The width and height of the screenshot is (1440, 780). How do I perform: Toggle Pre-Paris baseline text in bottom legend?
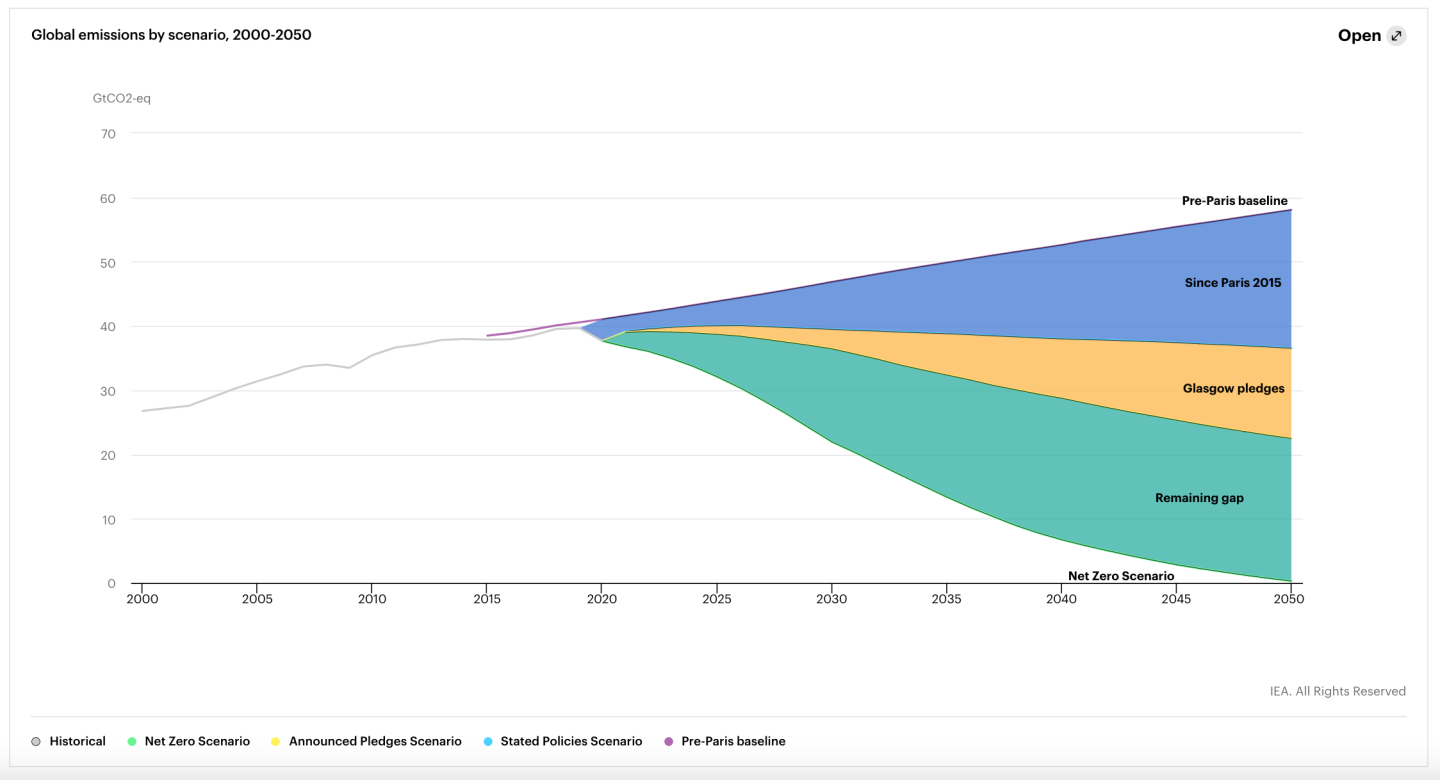[x=733, y=742]
